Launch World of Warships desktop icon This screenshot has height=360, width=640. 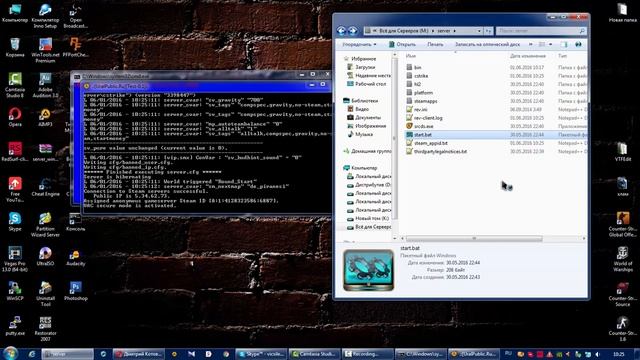(x=622, y=260)
